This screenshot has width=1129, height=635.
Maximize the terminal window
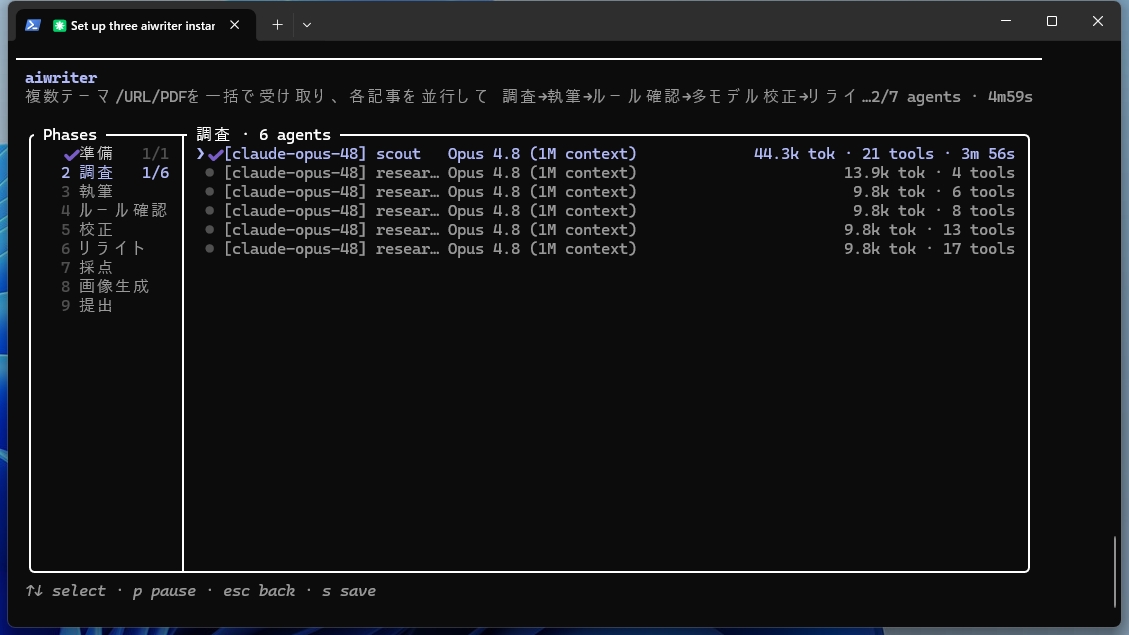pos(1052,21)
